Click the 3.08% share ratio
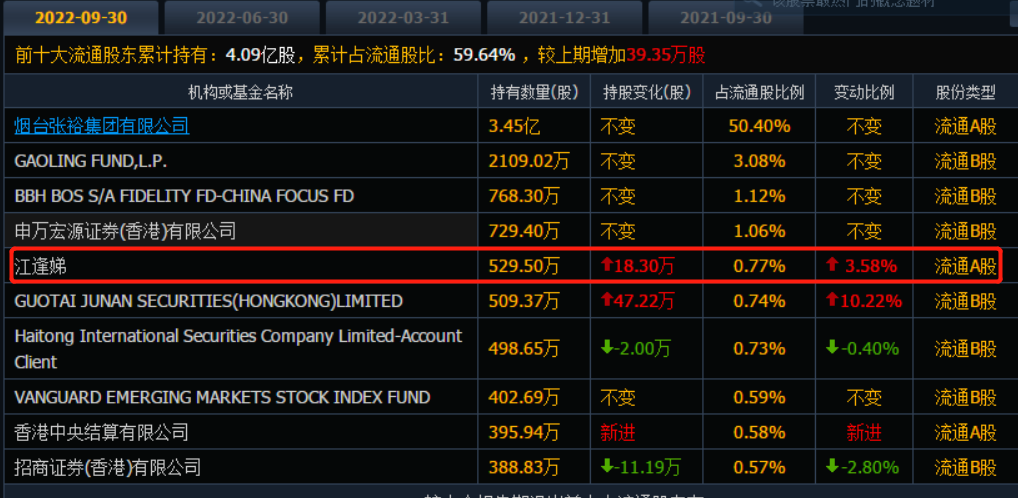Viewport: 1018px width, 498px height. pos(760,161)
